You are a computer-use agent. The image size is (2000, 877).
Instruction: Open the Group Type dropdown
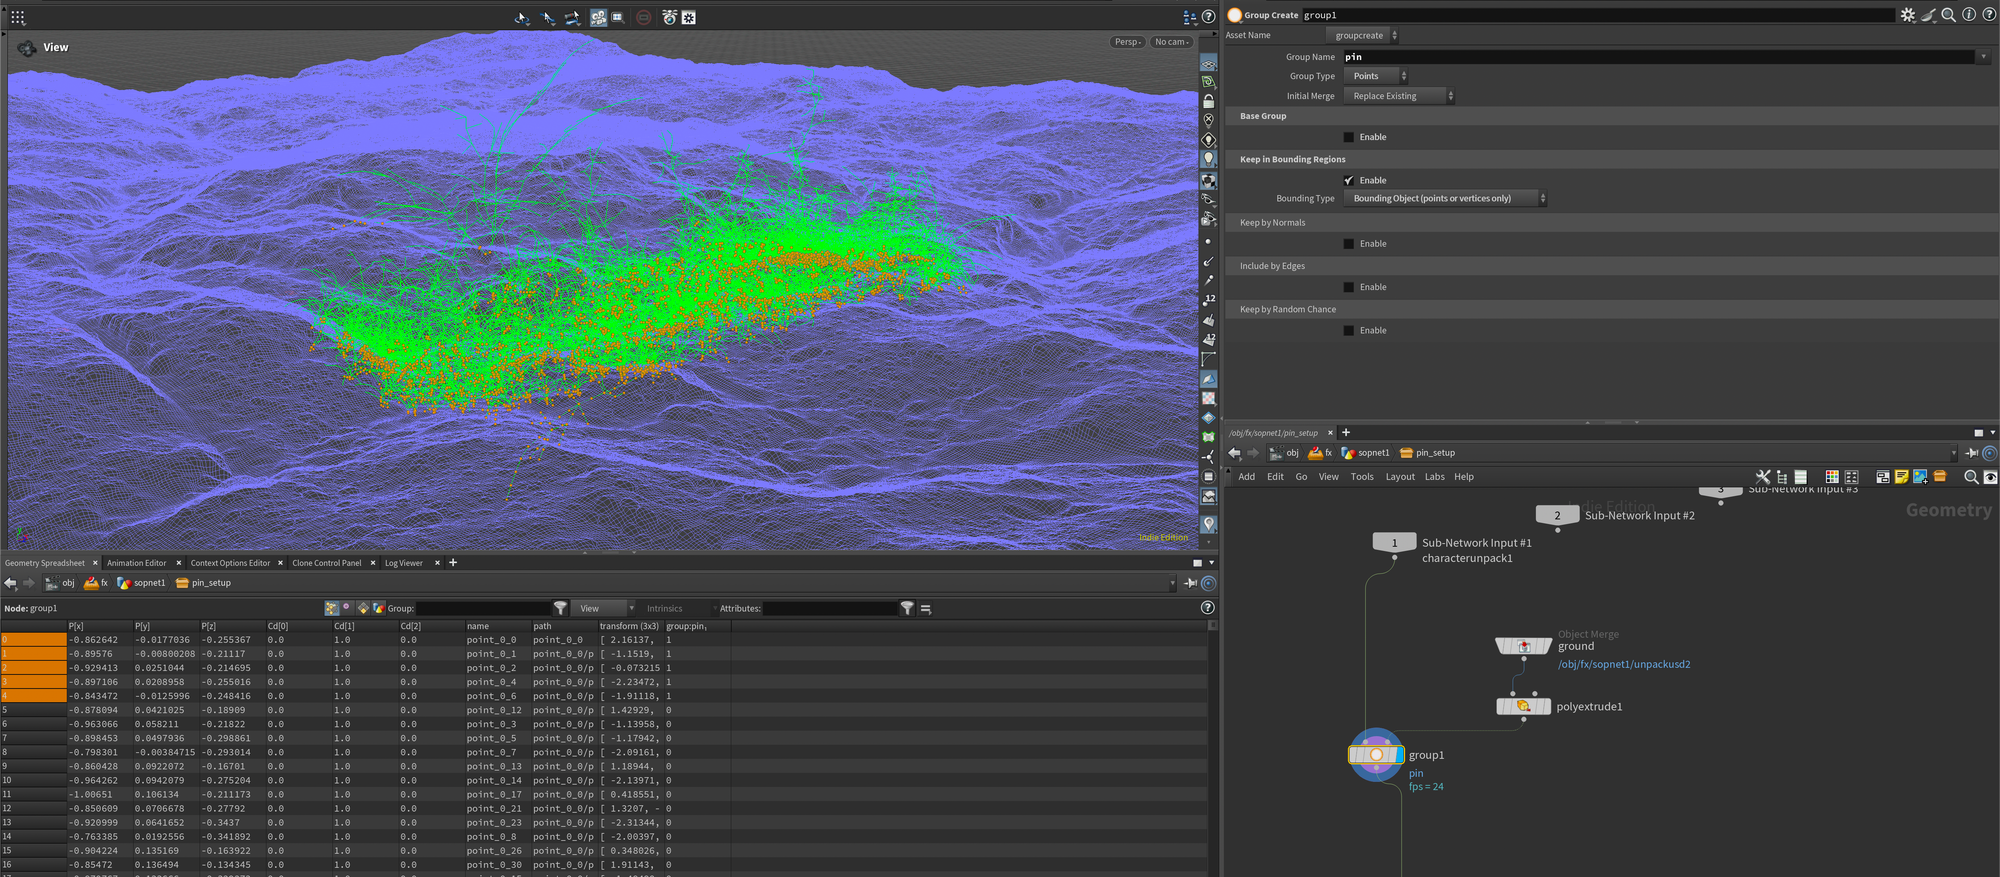click(1376, 76)
